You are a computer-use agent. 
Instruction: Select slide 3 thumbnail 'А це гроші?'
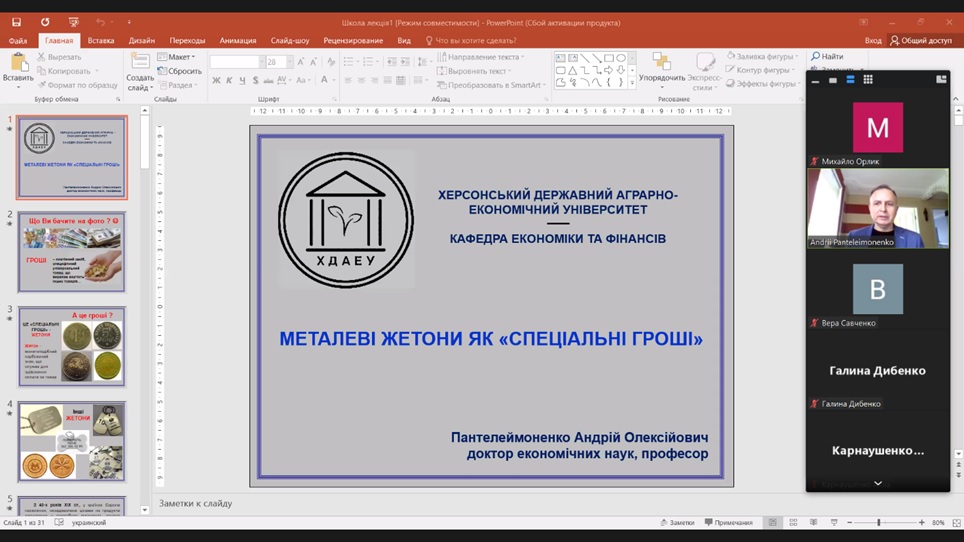72,347
